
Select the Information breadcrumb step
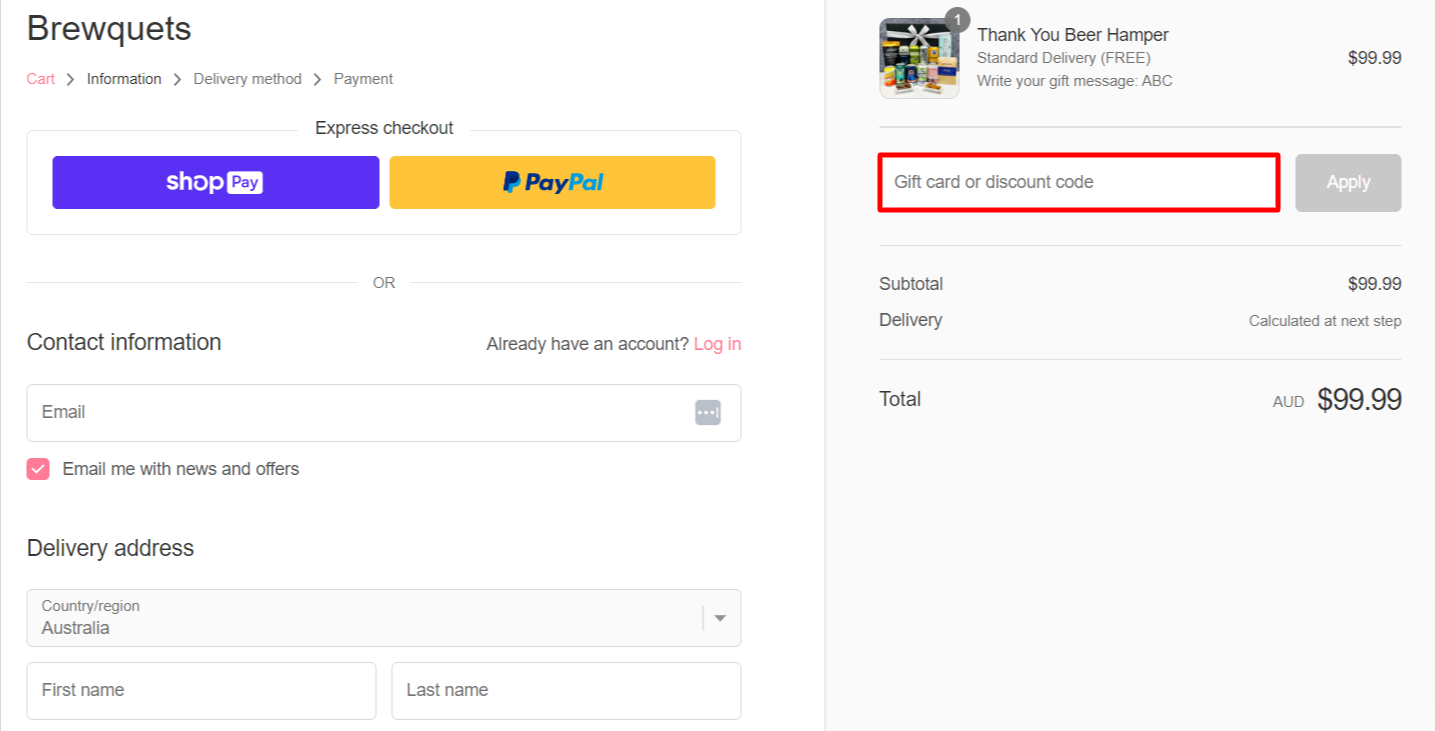coord(124,79)
